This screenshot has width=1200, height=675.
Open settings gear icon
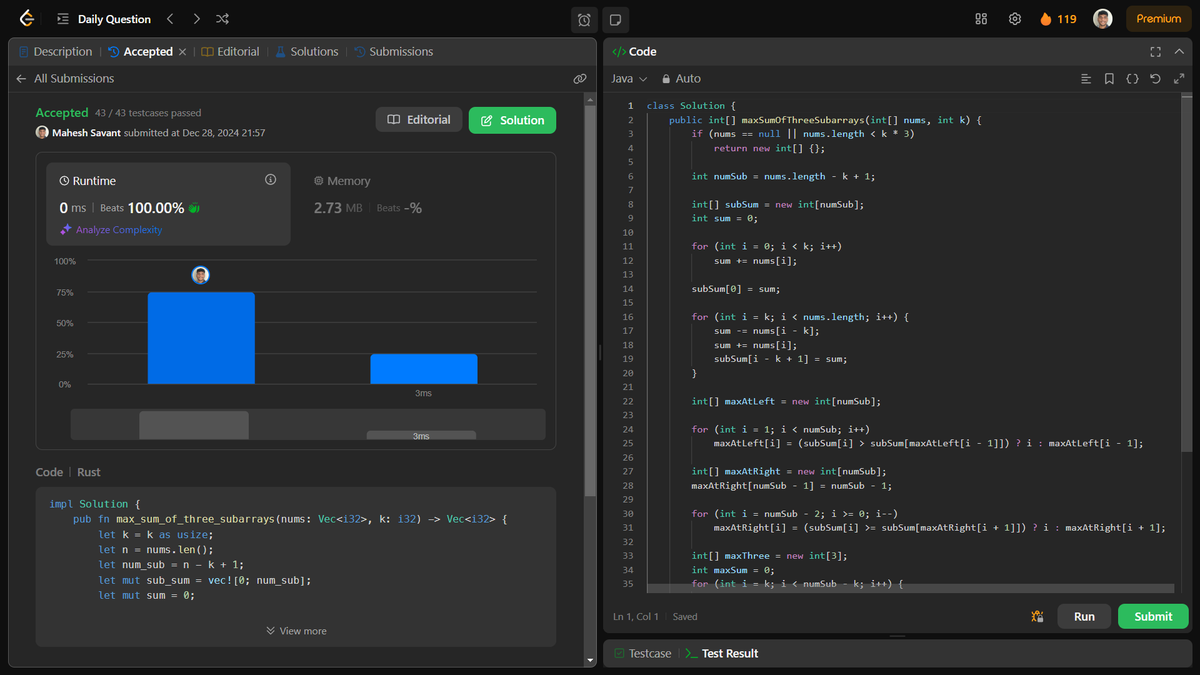pyautogui.click(x=1015, y=19)
